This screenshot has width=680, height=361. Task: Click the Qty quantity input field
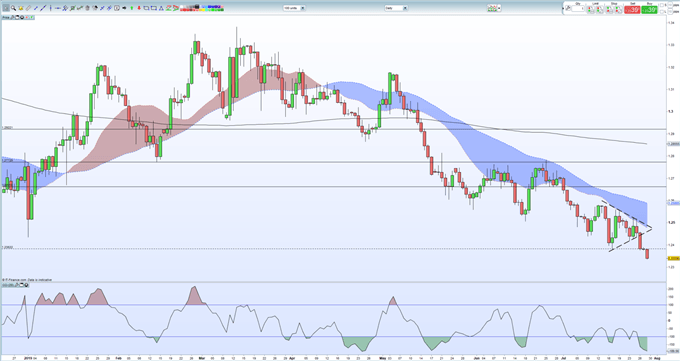pos(578,8)
